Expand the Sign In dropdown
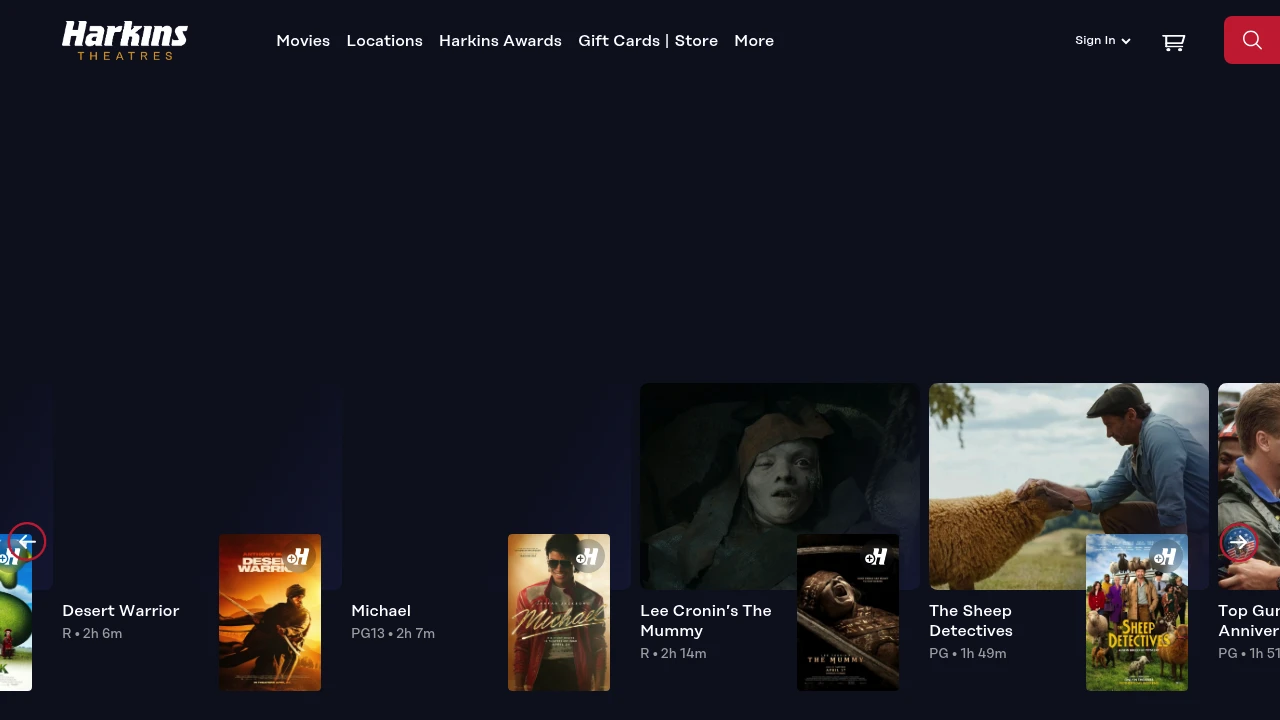This screenshot has height=720, width=1280. (1103, 41)
